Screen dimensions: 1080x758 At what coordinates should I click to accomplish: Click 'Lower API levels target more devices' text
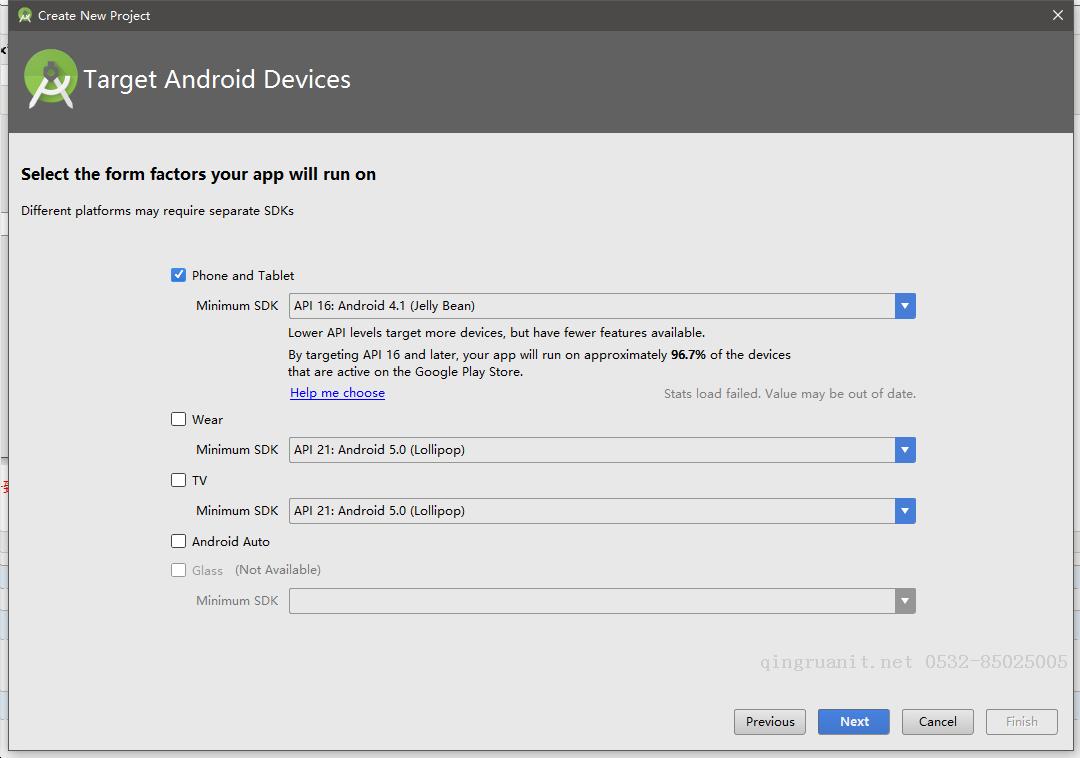497,333
